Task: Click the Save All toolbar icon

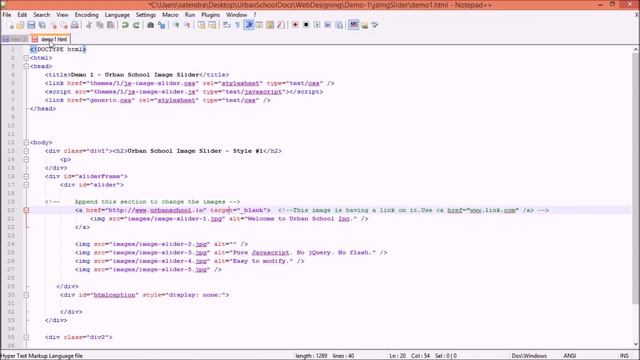Action: (x=42, y=25)
